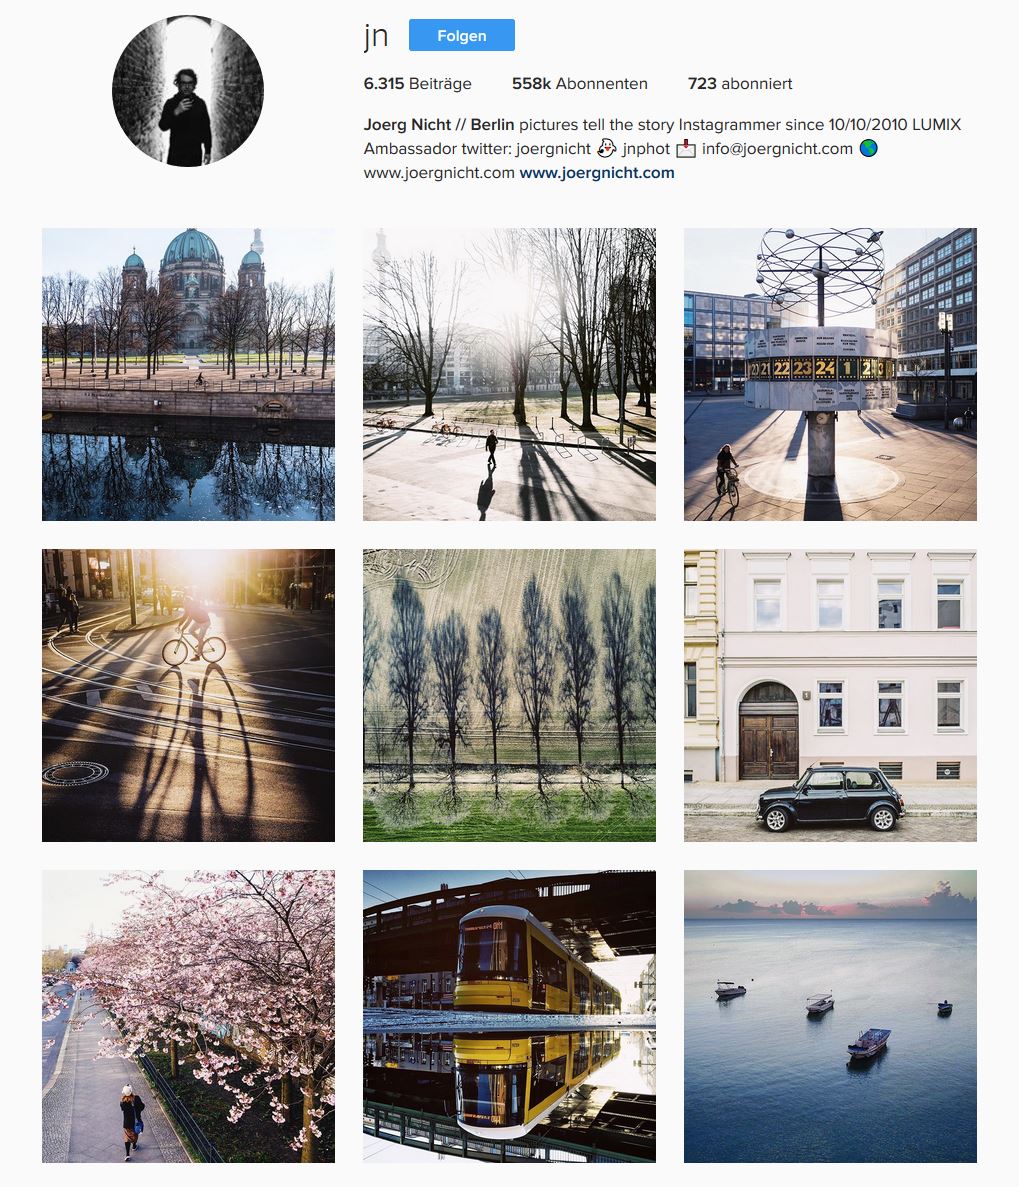
Task: Follow the bold www.joergnicht.com link
Action: pos(597,173)
